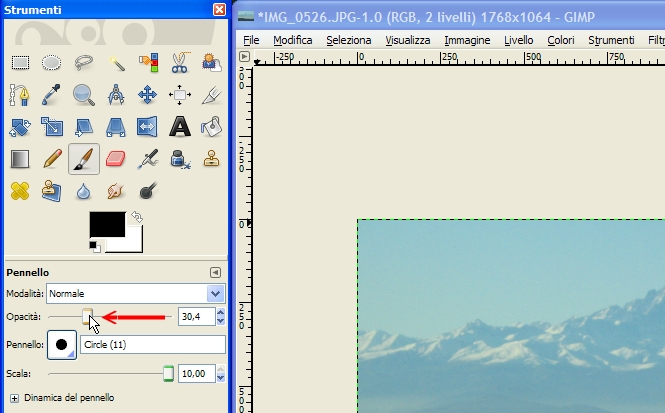This screenshot has width=665, height=413.
Task: Select the Move tool
Action: pyautogui.click(x=148, y=95)
